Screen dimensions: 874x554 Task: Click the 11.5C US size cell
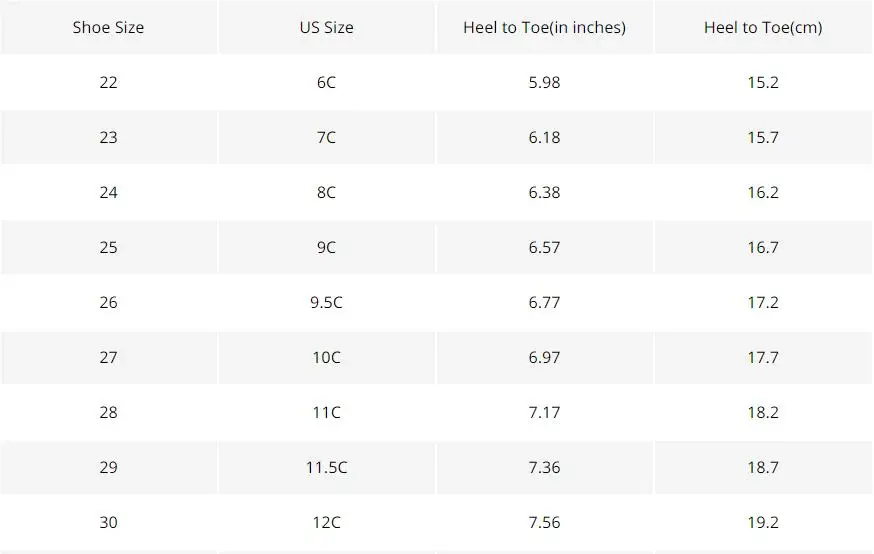coord(327,467)
